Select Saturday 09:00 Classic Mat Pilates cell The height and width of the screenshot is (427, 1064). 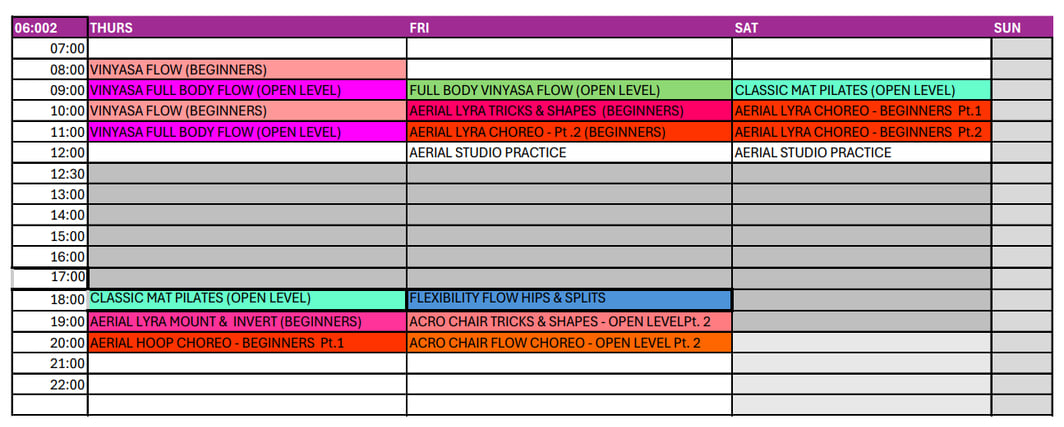click(862, 90)
